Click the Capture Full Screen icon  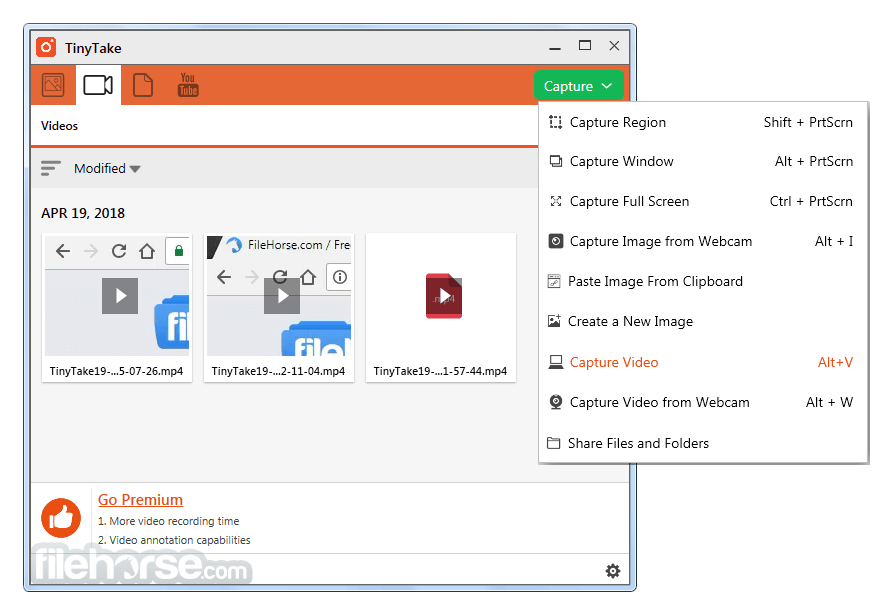pos(556,201)
